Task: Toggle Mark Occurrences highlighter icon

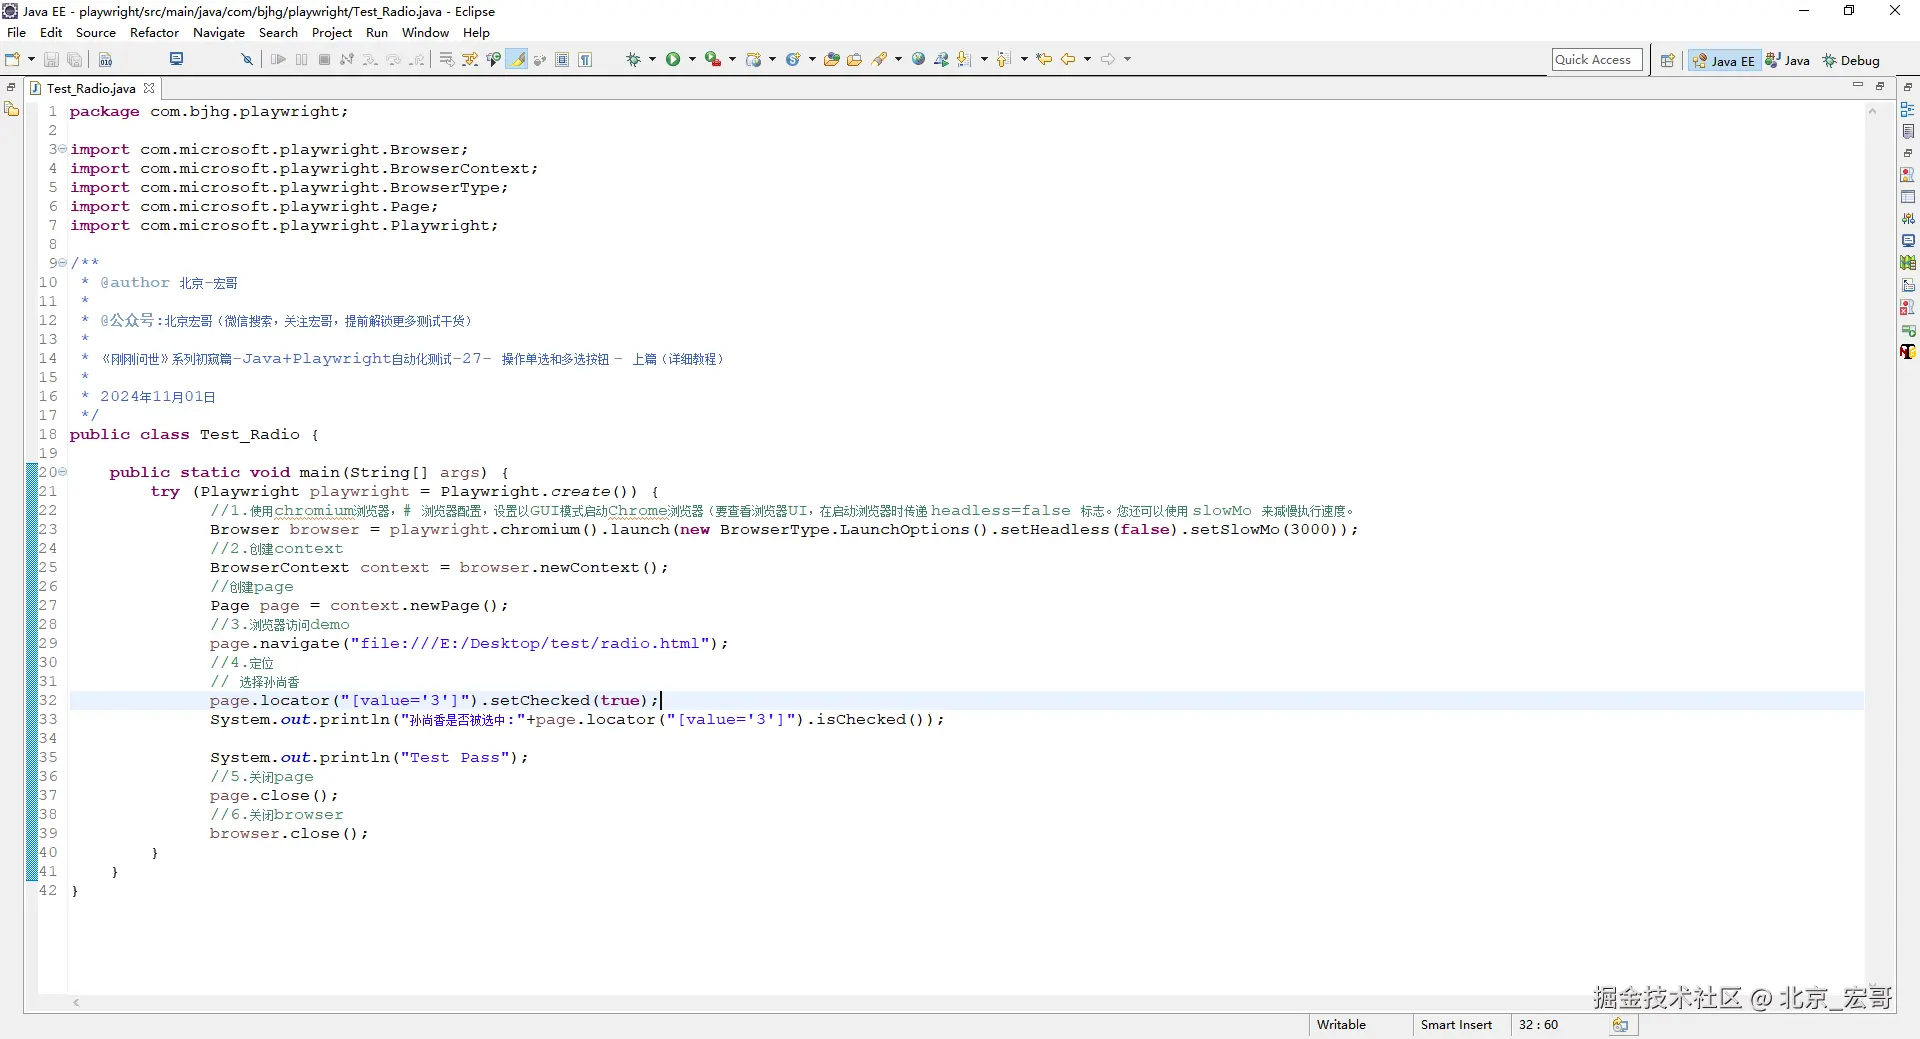Action: [517, 60]
